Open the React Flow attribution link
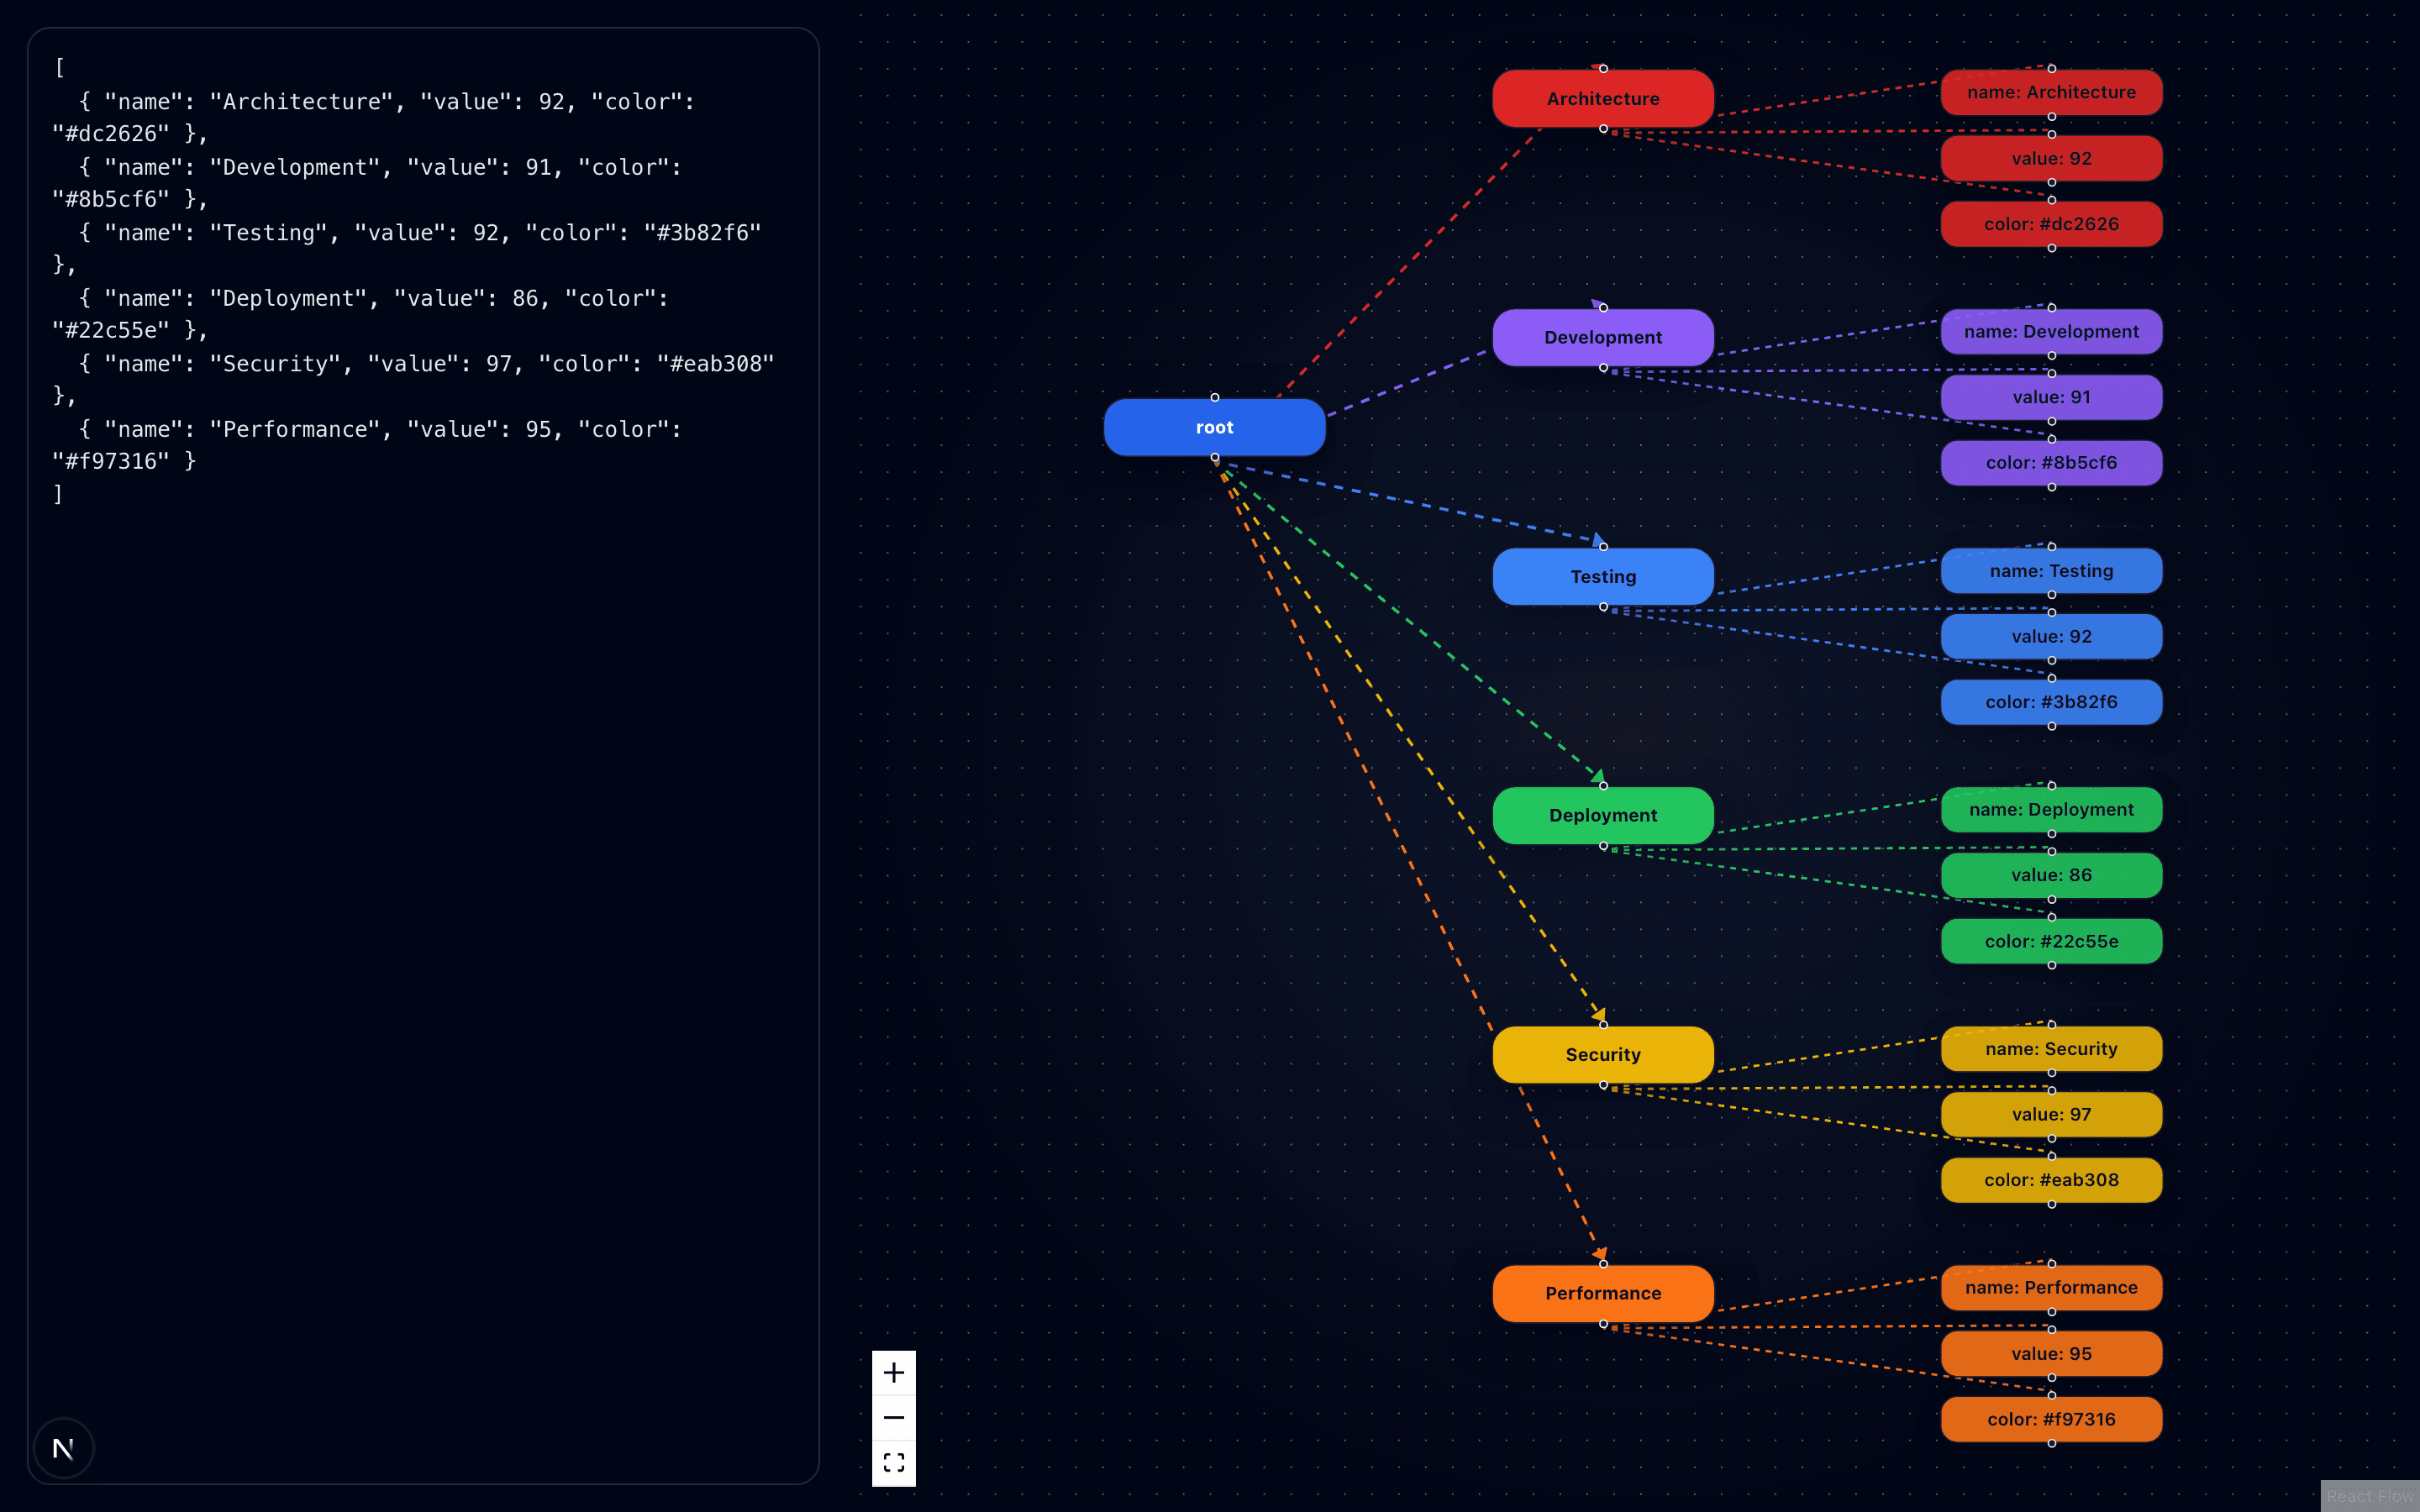The height and width of the screenshot is (1512, 2420). tap(2372, 1496)
